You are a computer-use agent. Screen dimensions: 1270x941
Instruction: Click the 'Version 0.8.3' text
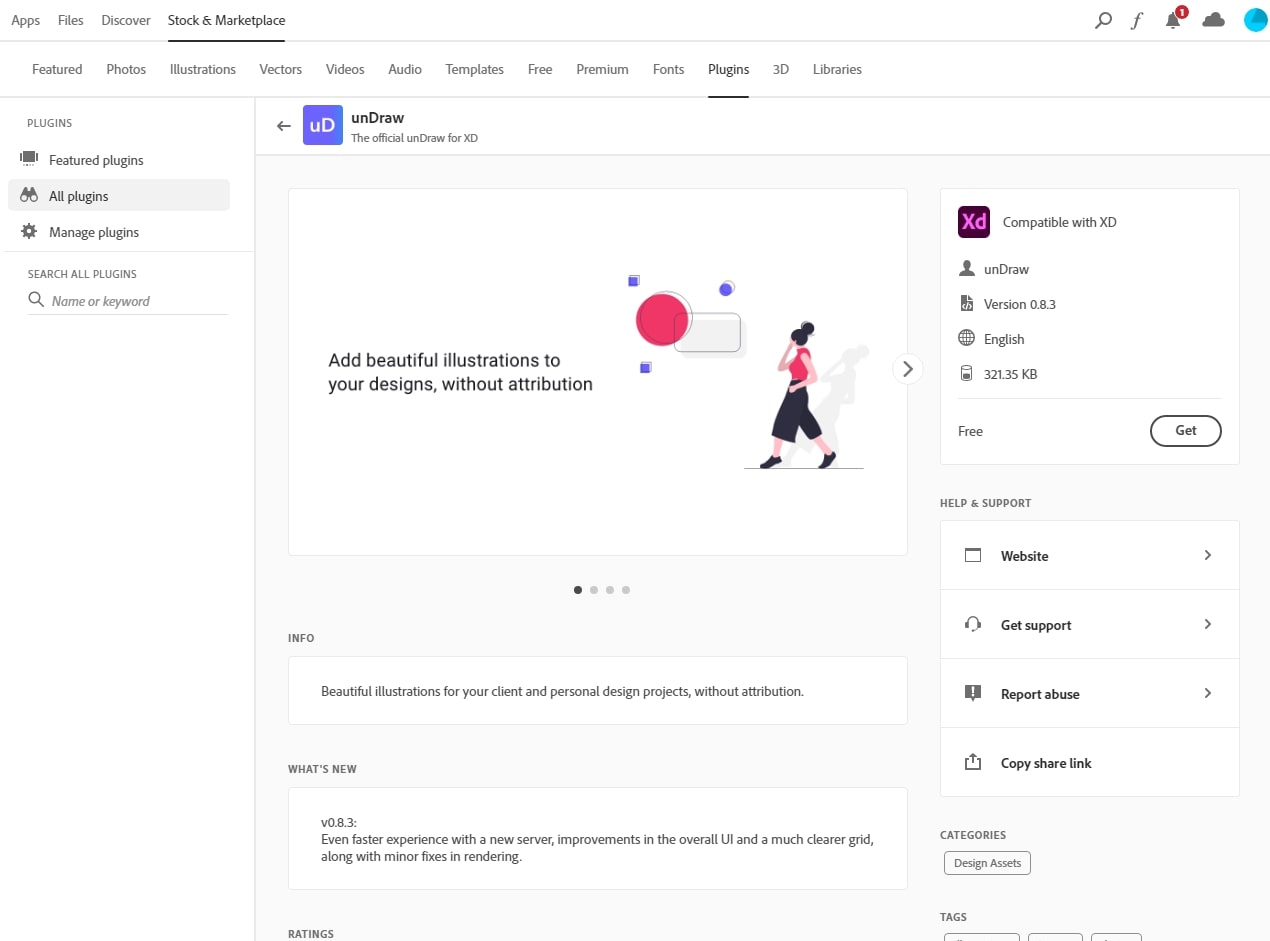click(1020, 304)
